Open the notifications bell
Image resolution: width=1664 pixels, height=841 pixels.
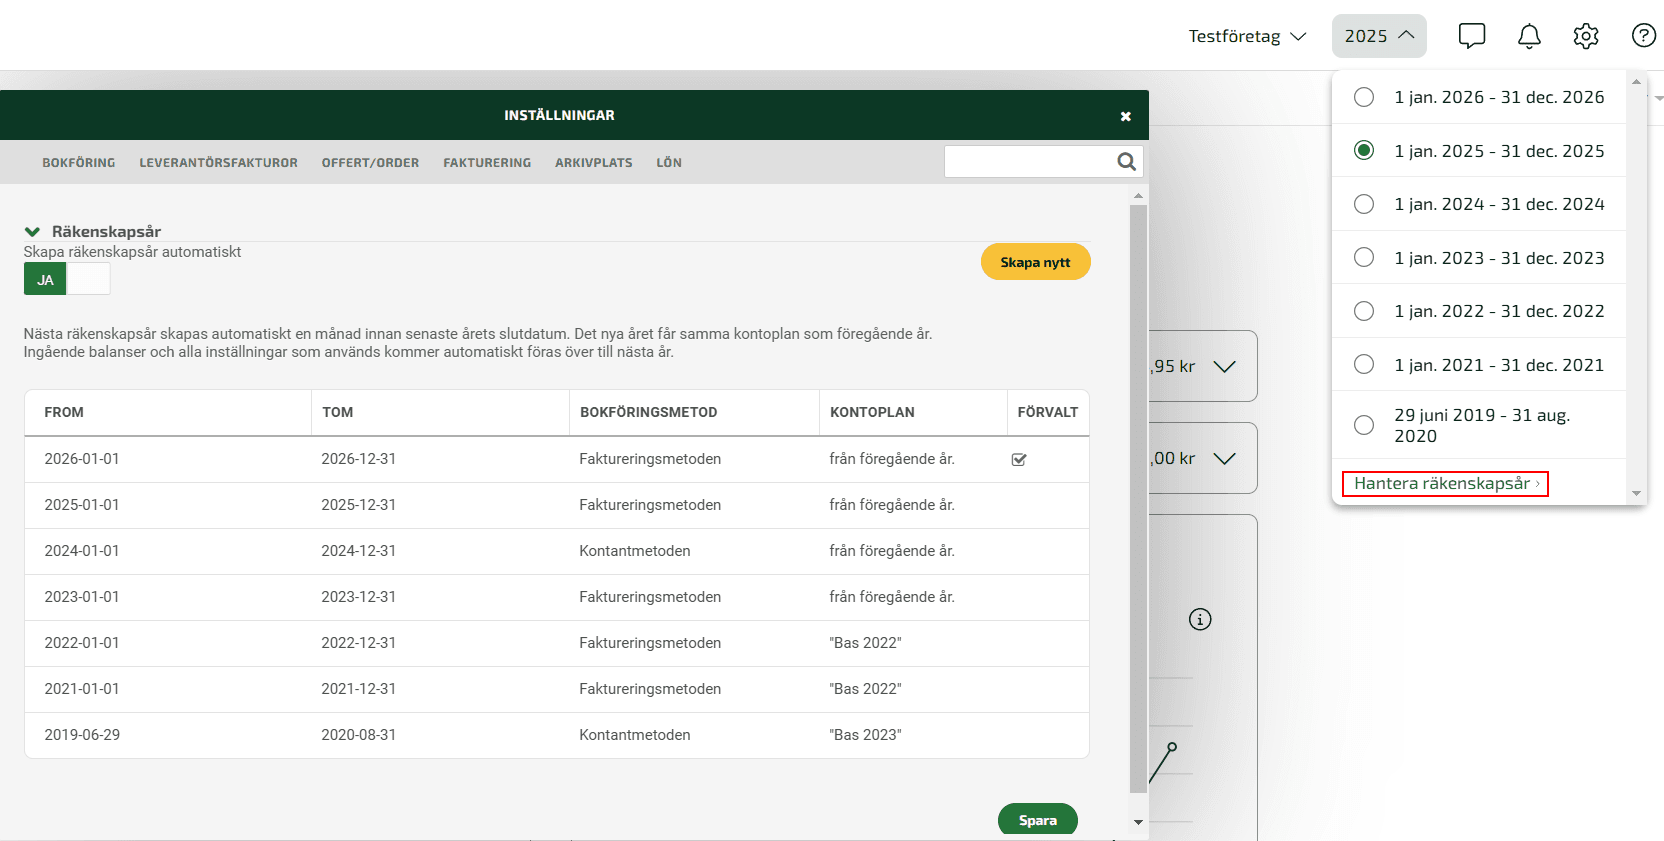coord(1529,36)
